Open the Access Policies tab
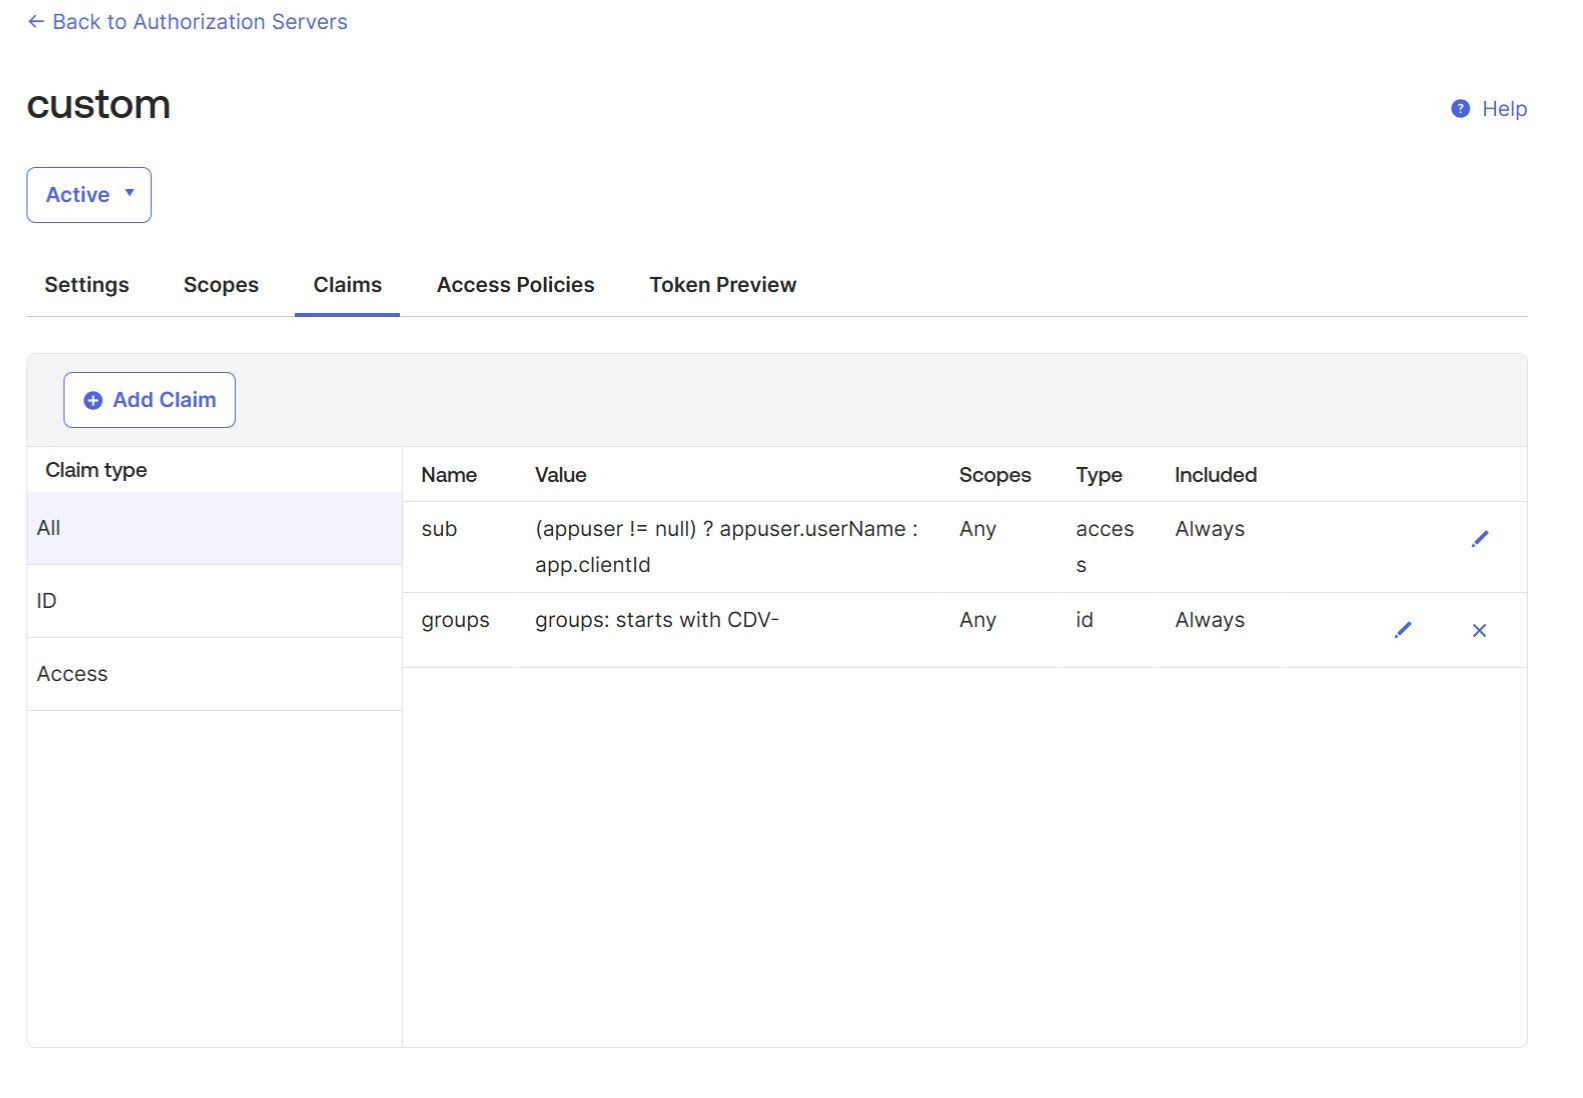Viewport: 1583px width, 1098px height. coord(515,285)
